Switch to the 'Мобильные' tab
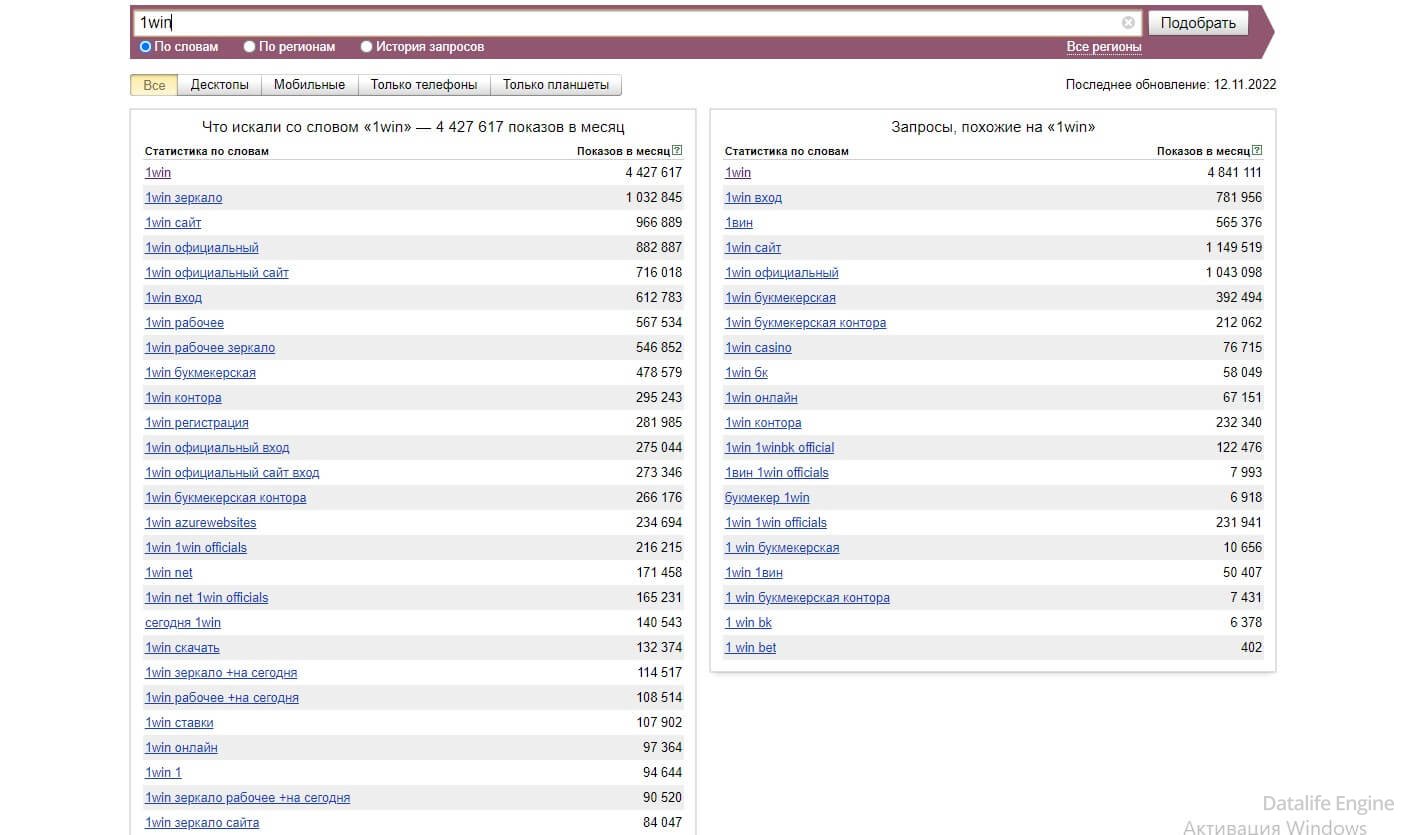Screen dimensions: 1416x835 click(309, 85)
